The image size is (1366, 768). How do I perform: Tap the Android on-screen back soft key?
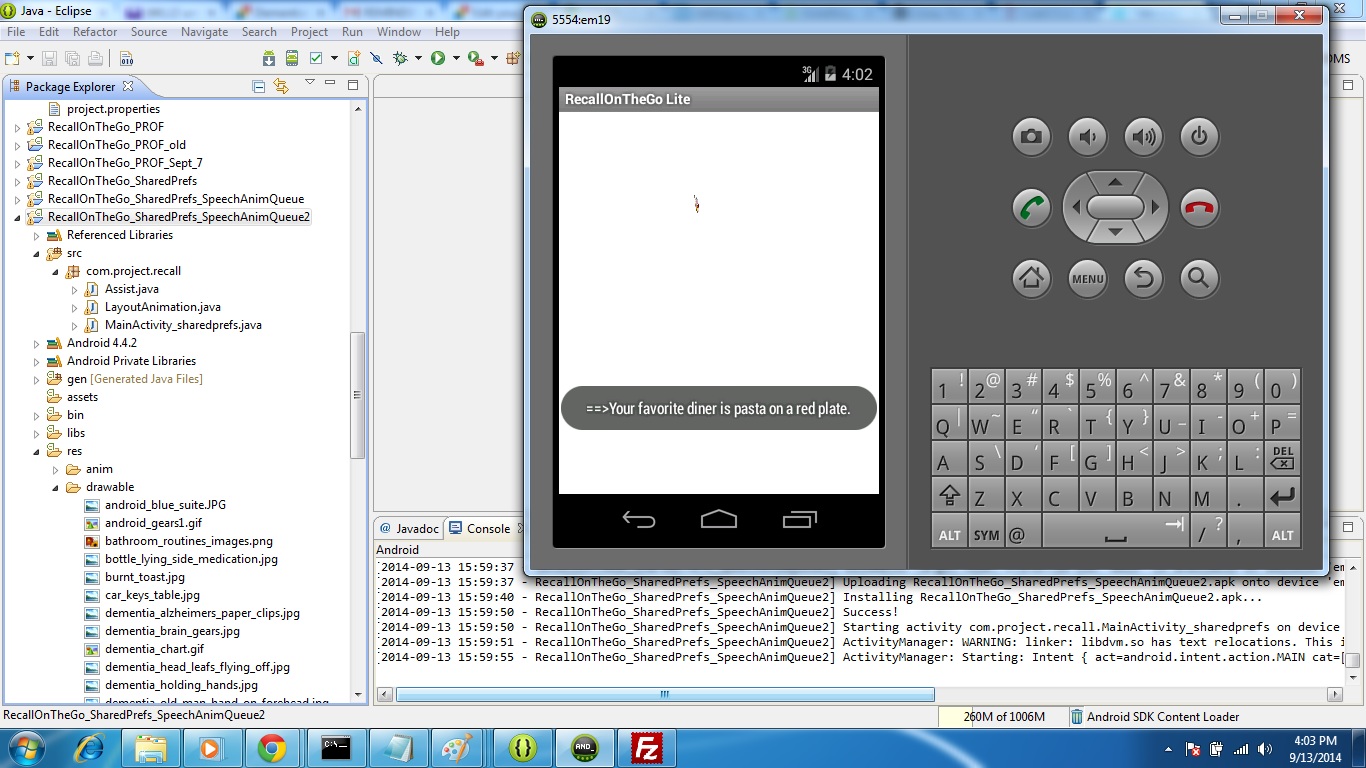(x=639, y=519)
